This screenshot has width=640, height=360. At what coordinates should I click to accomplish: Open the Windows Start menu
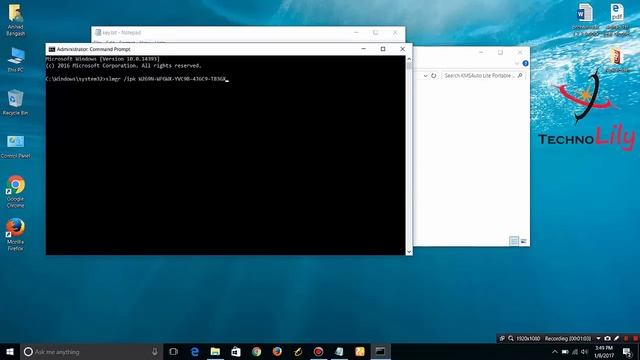[x=10, y=351]
